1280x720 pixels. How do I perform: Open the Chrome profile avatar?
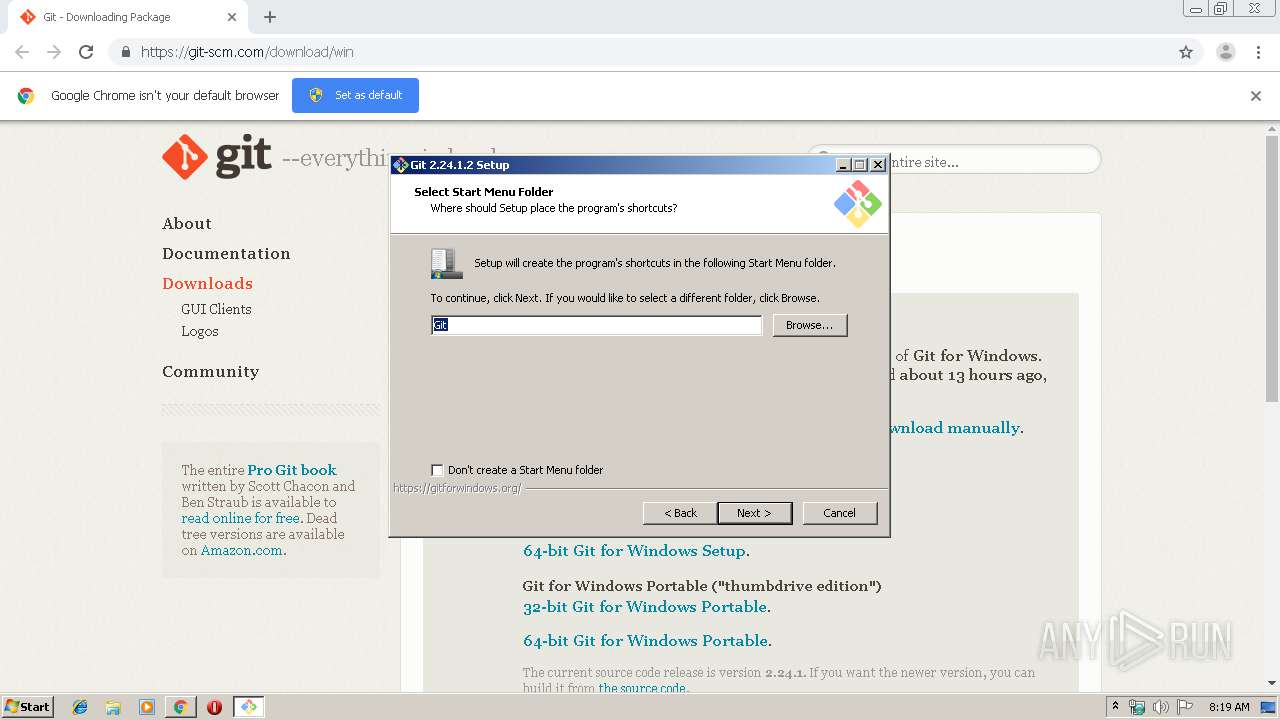point(1226,52)
